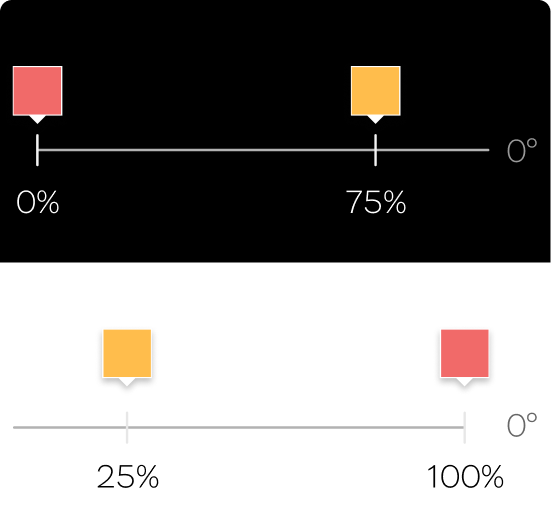Select the red color stop at 0%

[38, 91]
